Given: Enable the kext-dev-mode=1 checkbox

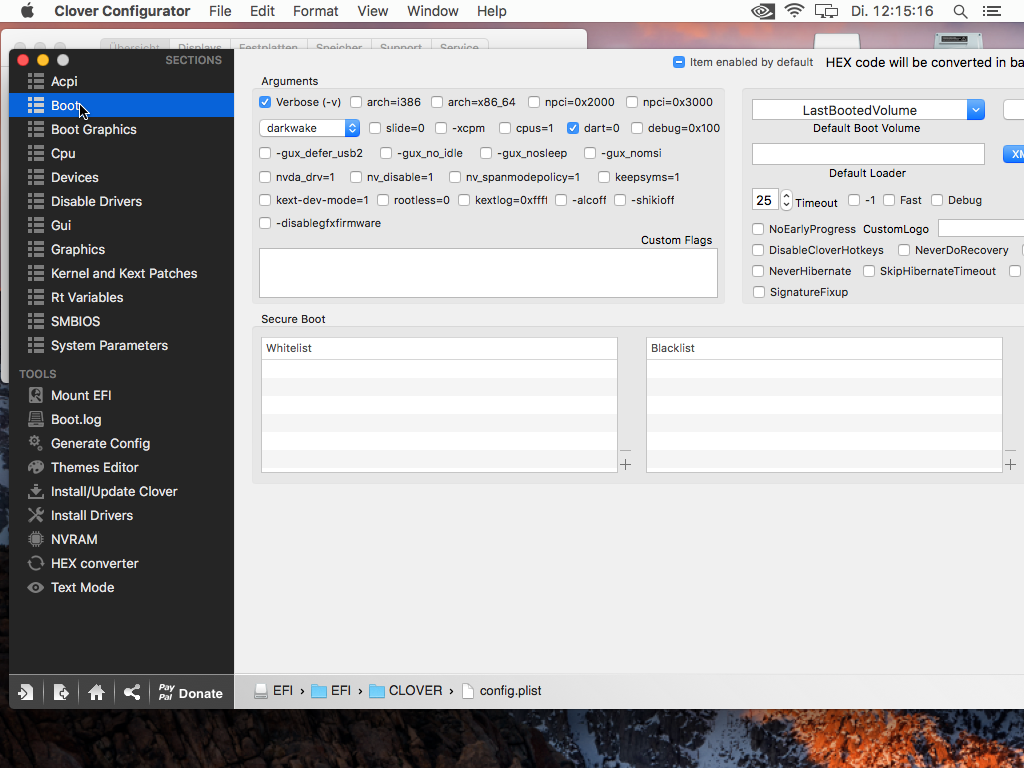Looking at the screenshot, I should click(265, 200).
